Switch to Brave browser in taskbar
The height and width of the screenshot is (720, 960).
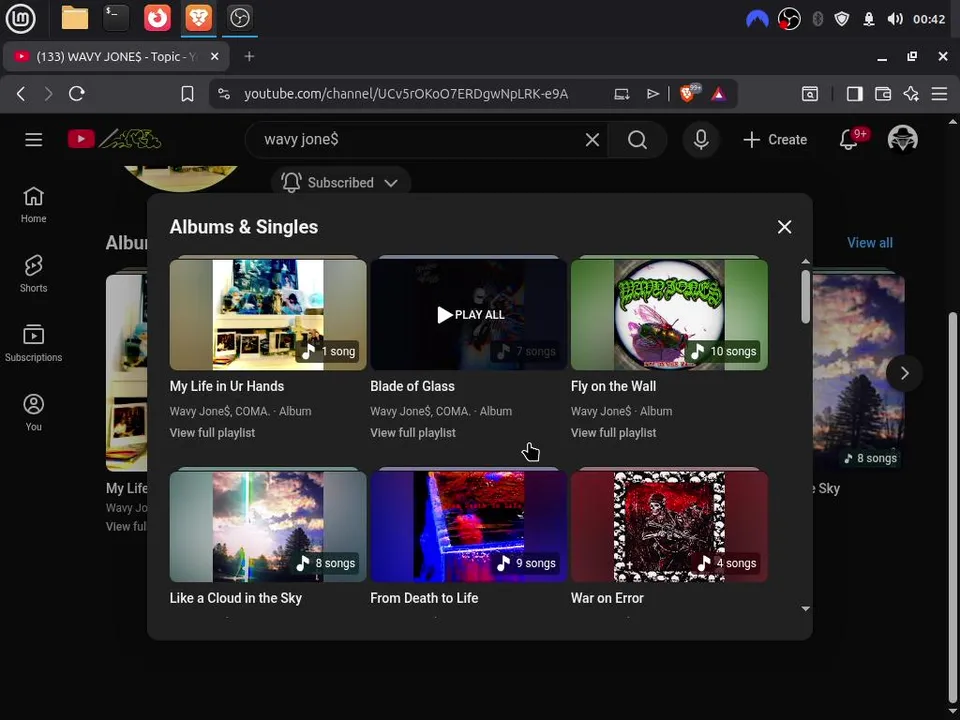point(198,18)
